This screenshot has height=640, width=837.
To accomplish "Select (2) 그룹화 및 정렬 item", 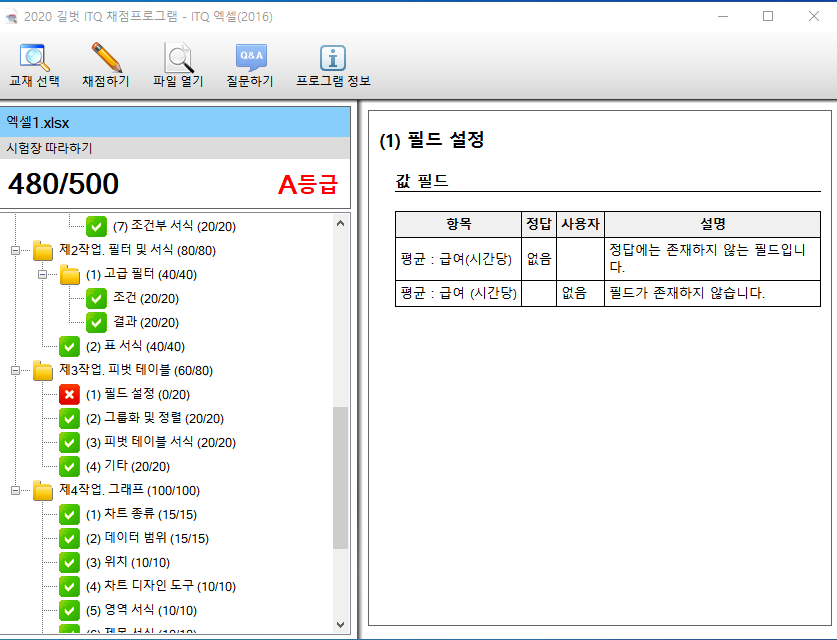I will (154, 419).
